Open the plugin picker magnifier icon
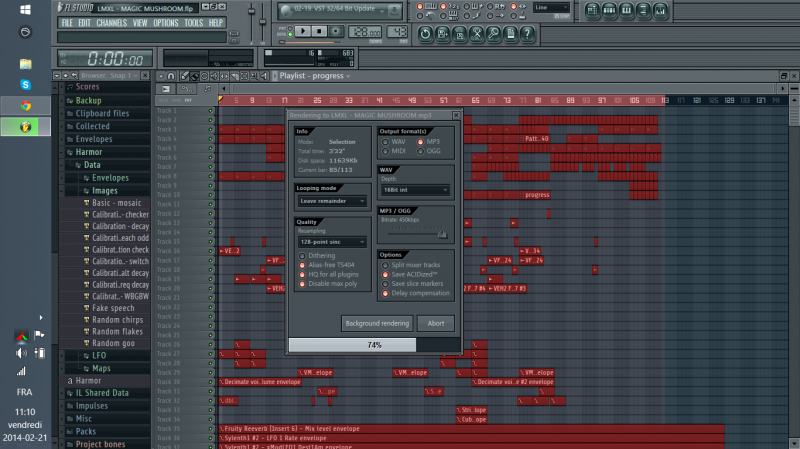Image resolution: width=800 pixels, height=449 pixels. coord(493,34)
